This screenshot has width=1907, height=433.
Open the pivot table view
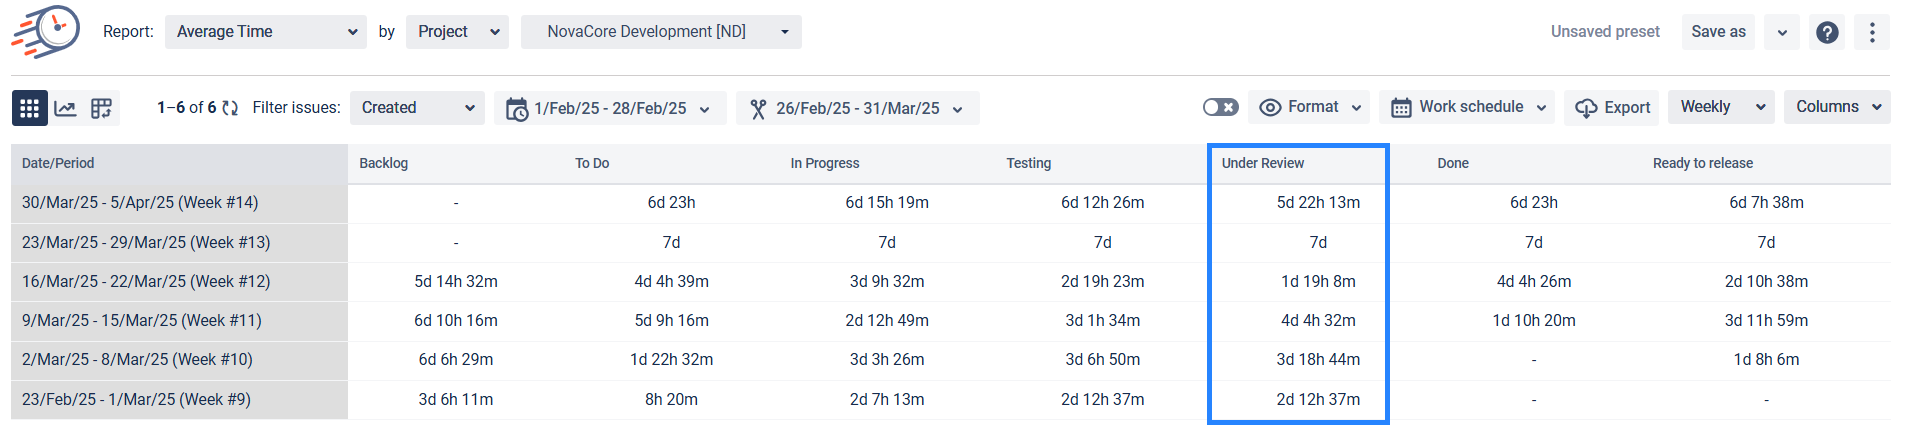[101, 108]
